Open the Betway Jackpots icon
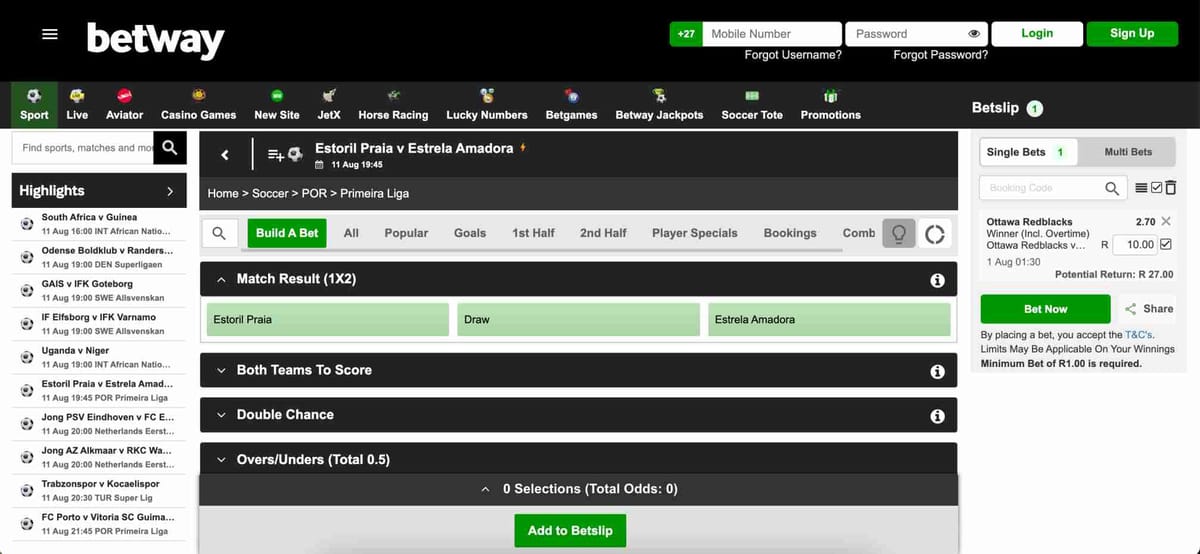 pyautogui.click(x=659, y=96)
